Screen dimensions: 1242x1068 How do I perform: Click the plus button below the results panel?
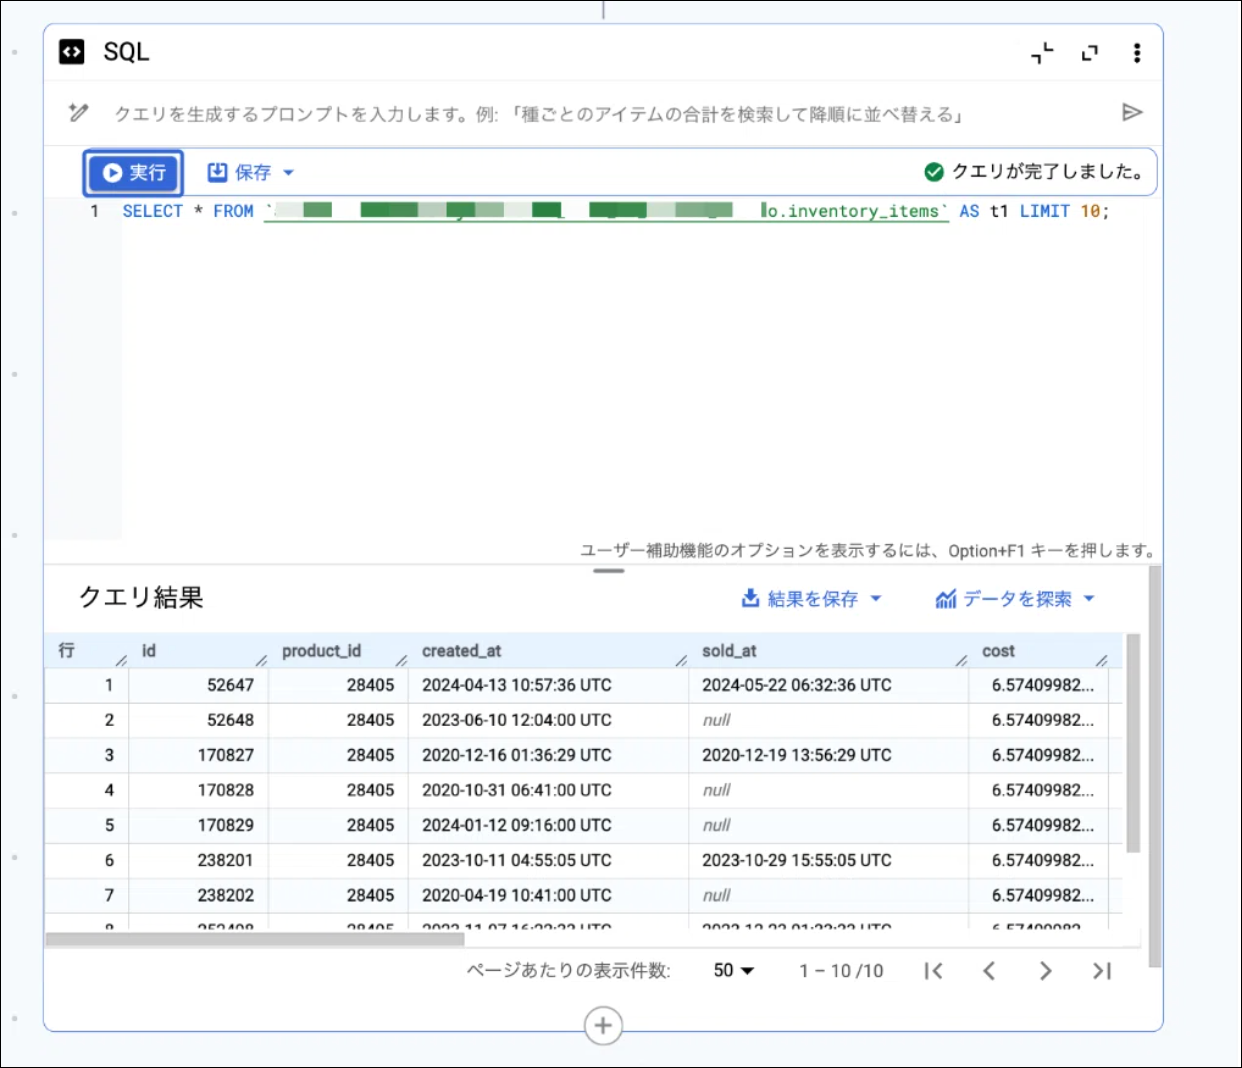[x=603, y=1025]
